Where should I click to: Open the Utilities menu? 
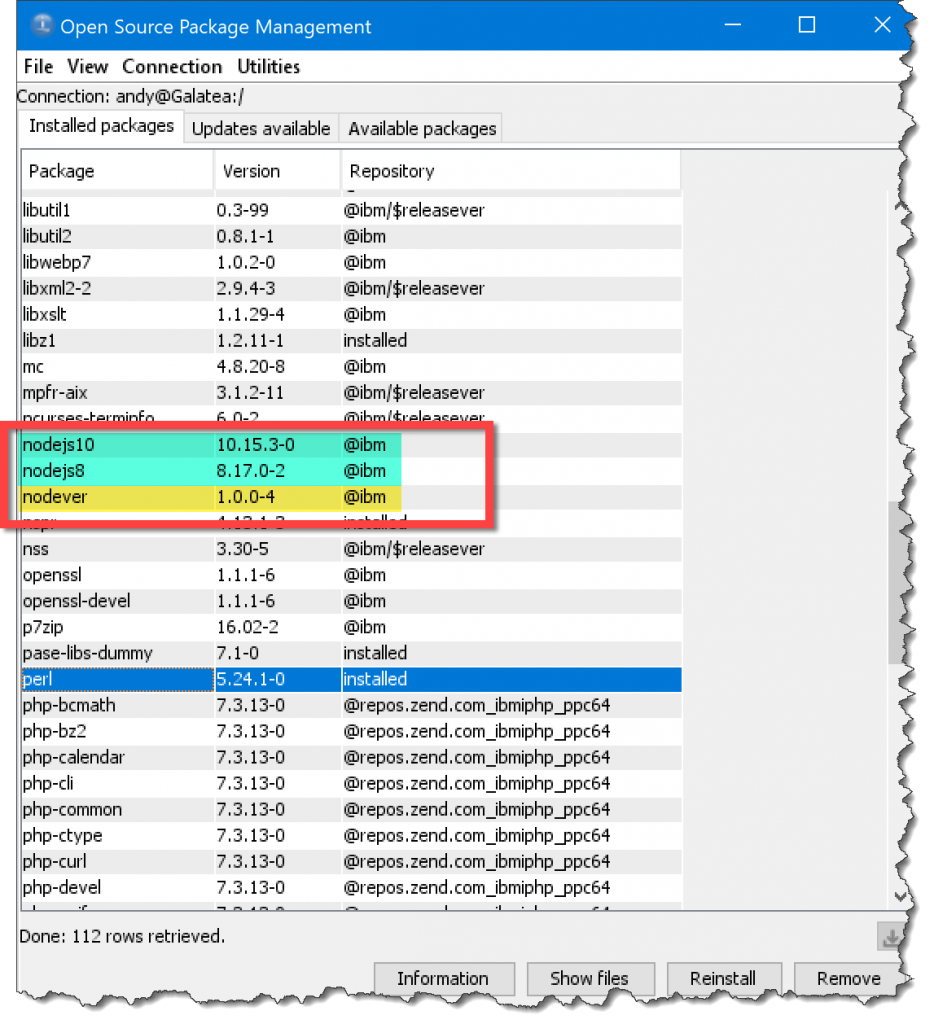coord(268,67)
